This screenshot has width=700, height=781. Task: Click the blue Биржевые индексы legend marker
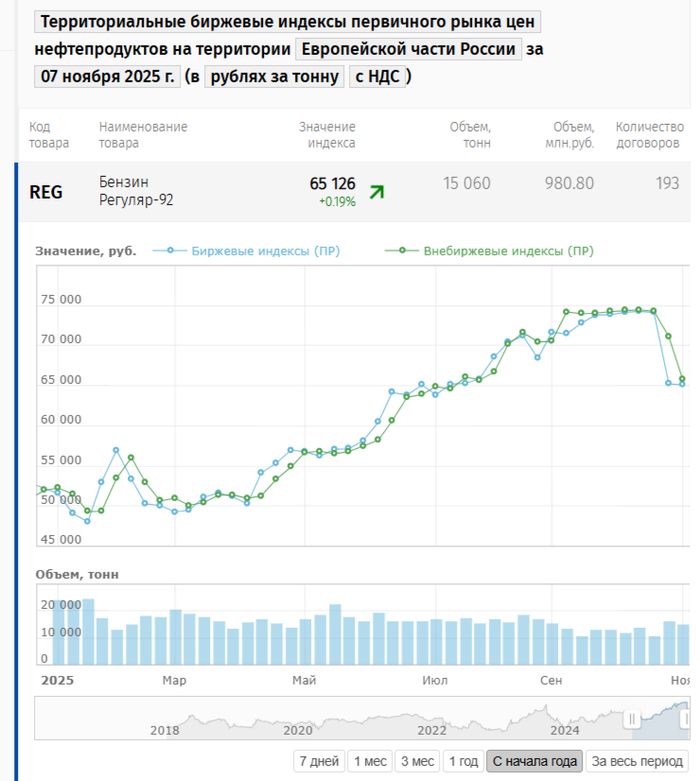click(171, 251)
